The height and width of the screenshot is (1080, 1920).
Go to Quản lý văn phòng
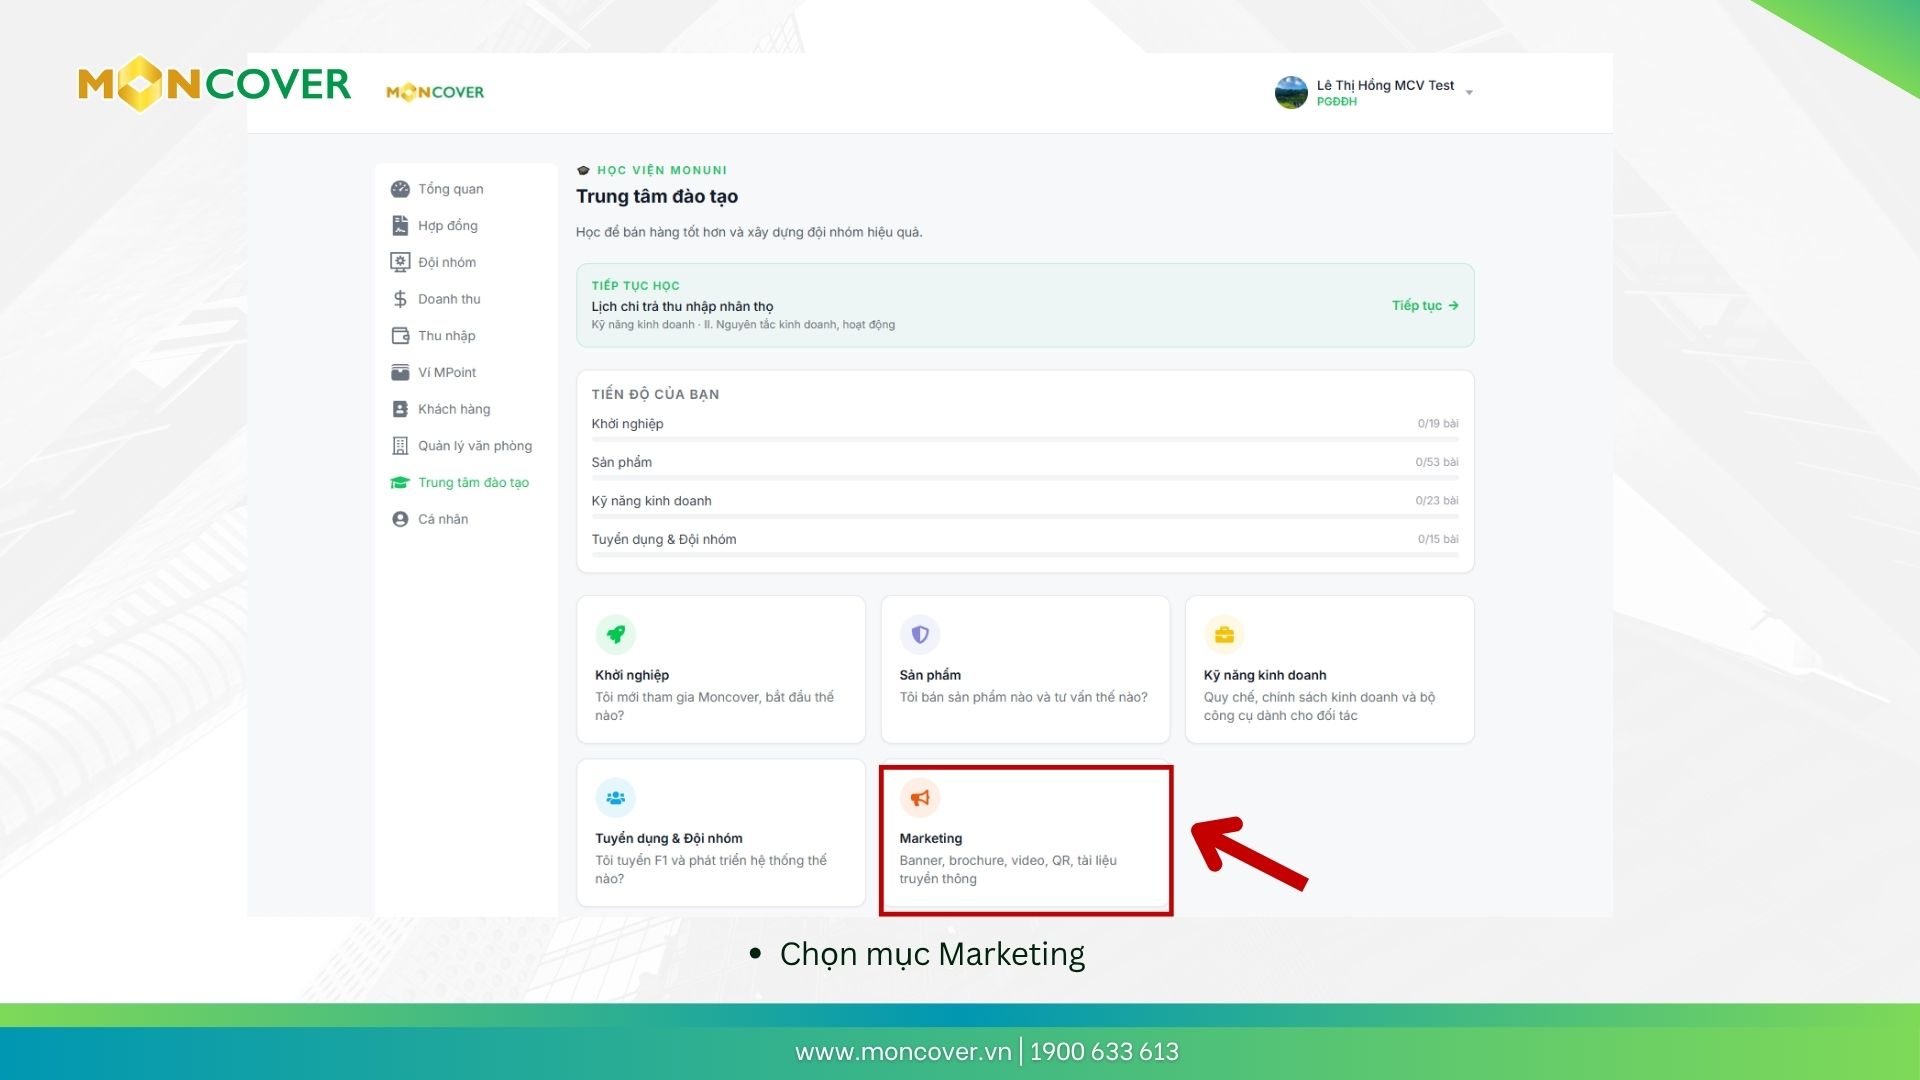click(x=475, y=446)
